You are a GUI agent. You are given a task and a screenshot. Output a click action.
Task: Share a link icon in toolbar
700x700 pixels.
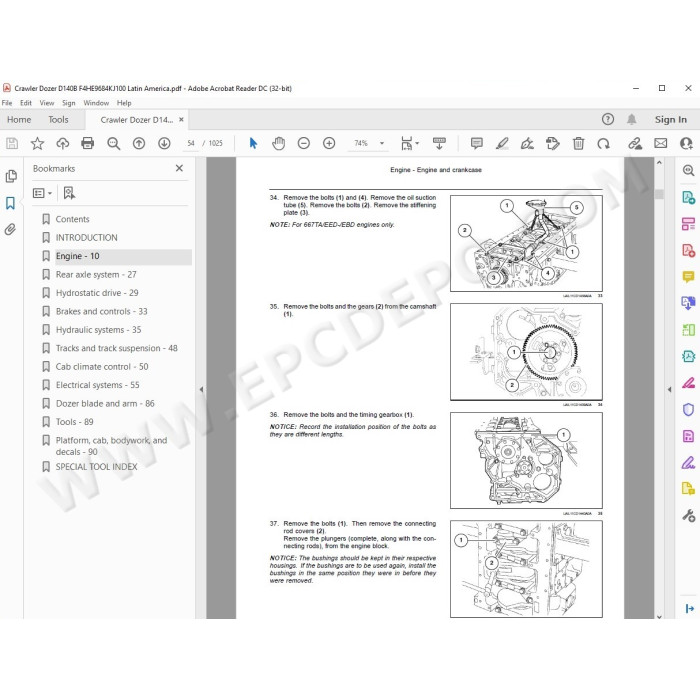coord(635,143)
